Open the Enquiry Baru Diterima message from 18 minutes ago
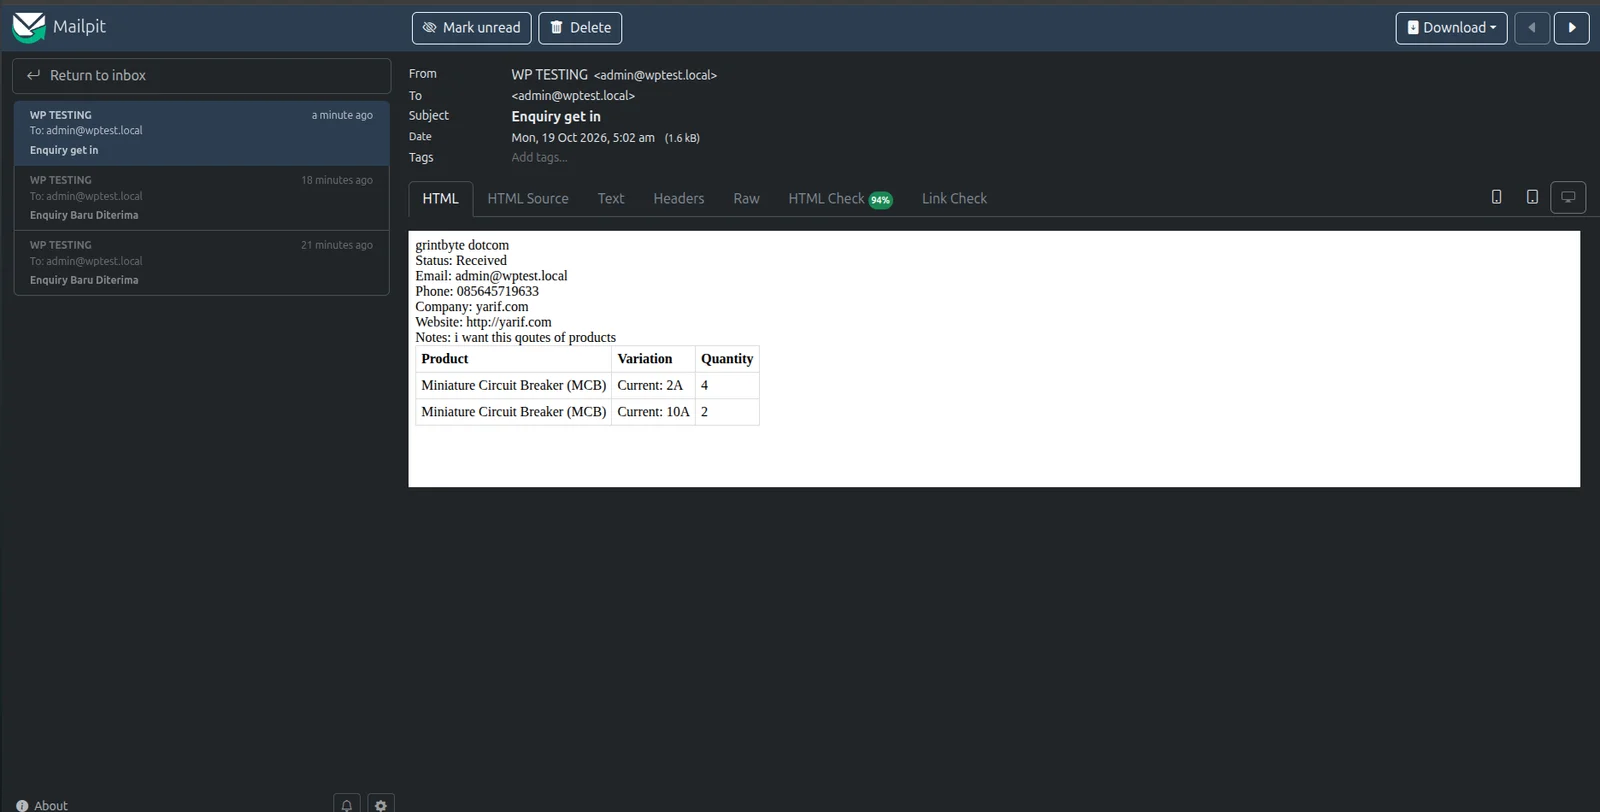Image resolution: width=1600 pixels, height=812 pixels. (x=201, y=198)
